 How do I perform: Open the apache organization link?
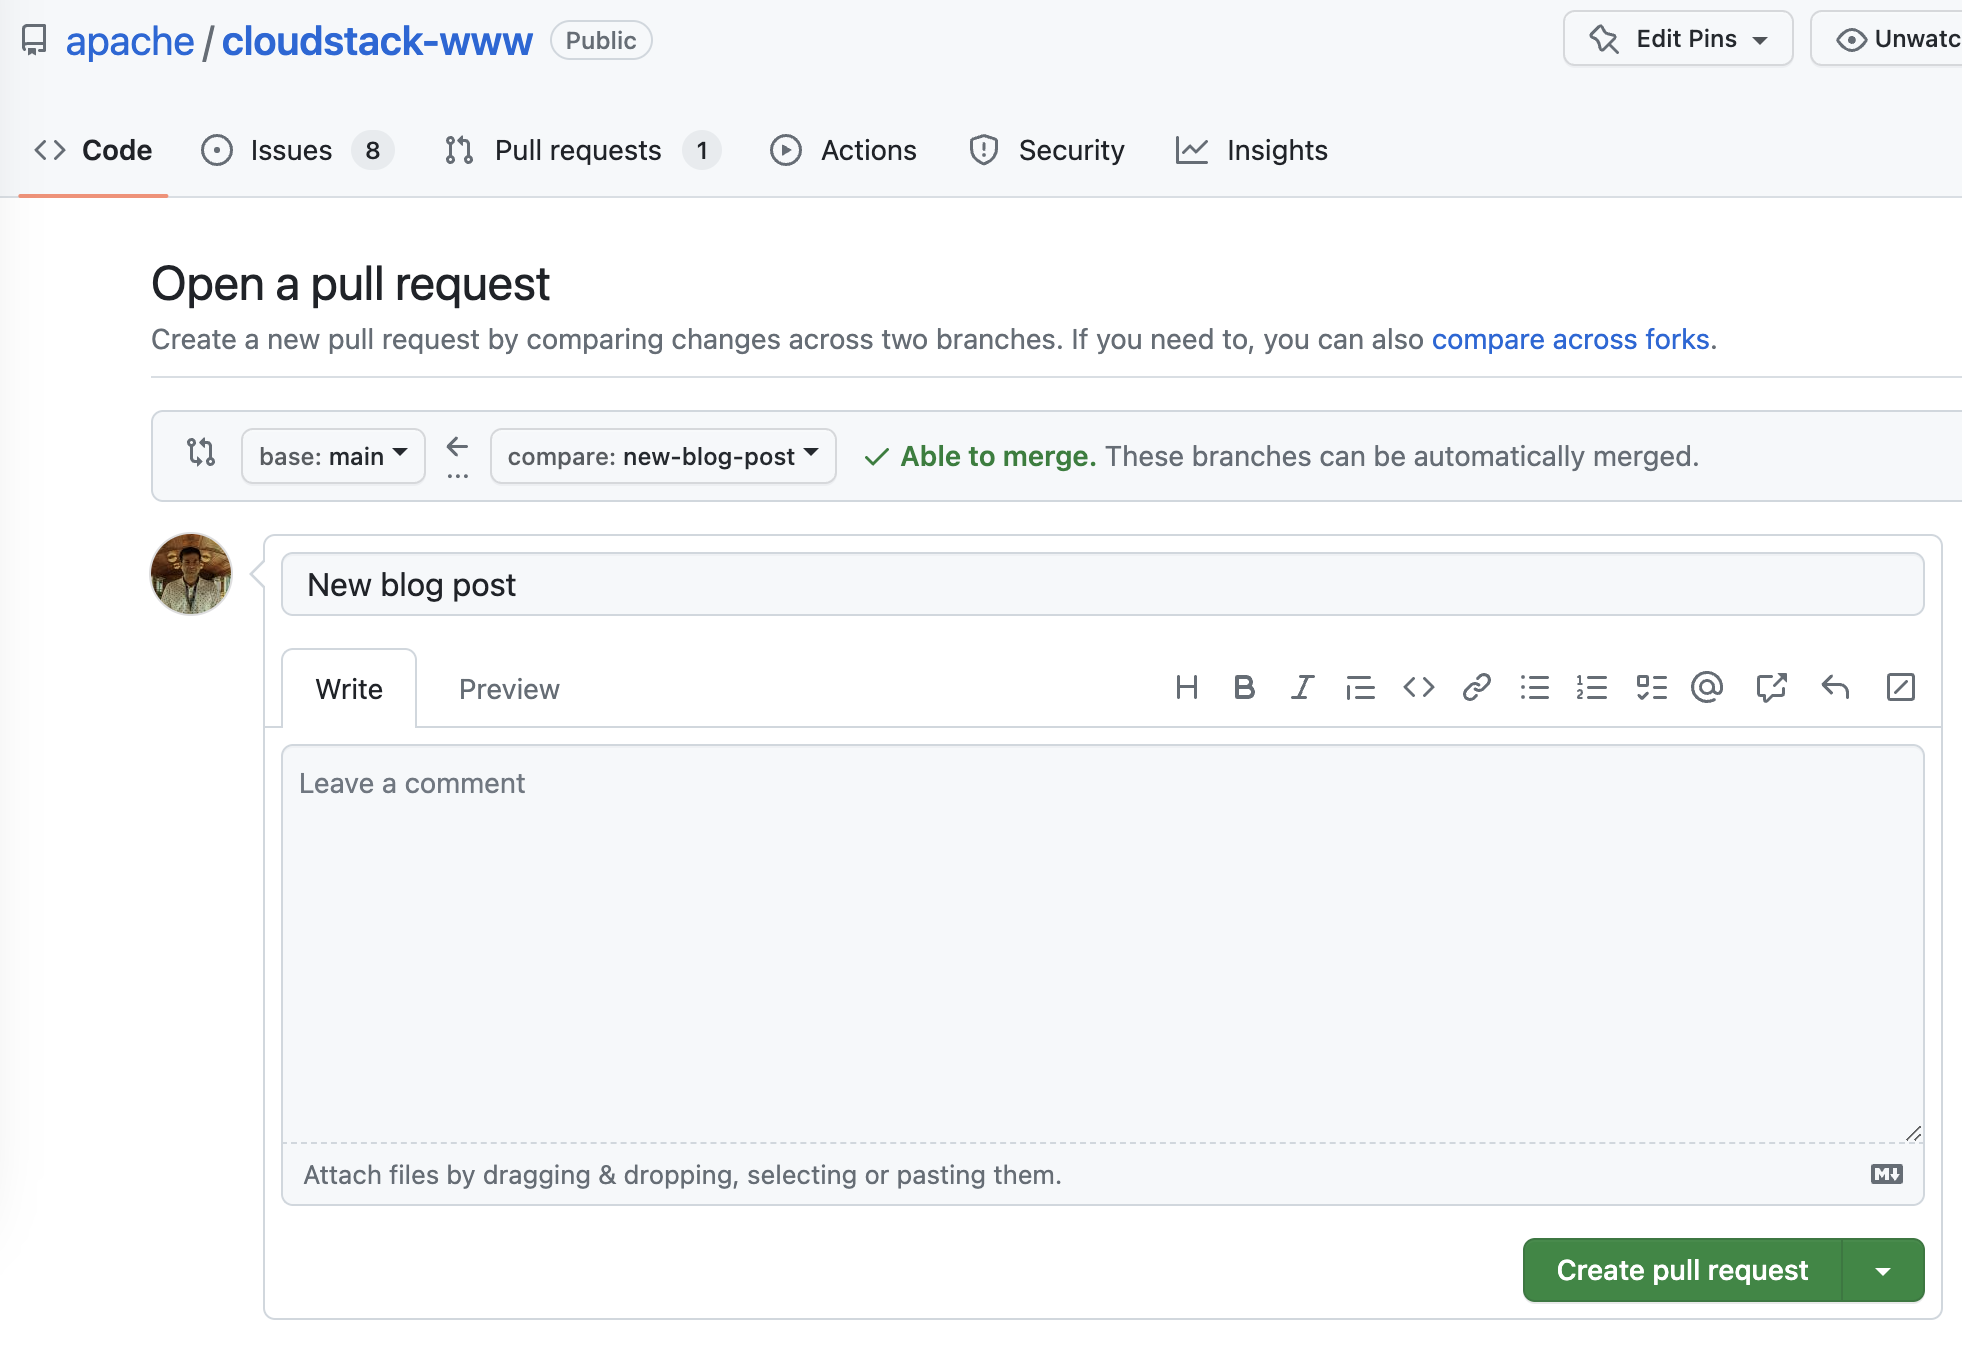[x=129, y=41]
